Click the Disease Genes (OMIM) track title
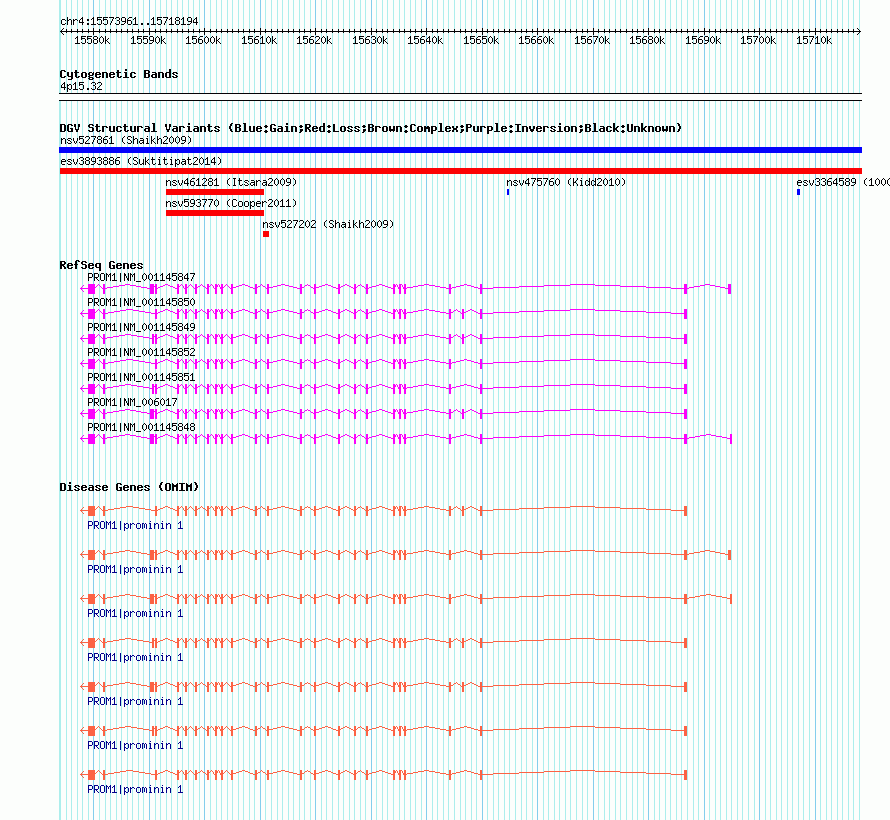Screen dimensions: 890x820 (x=129, y=487)
